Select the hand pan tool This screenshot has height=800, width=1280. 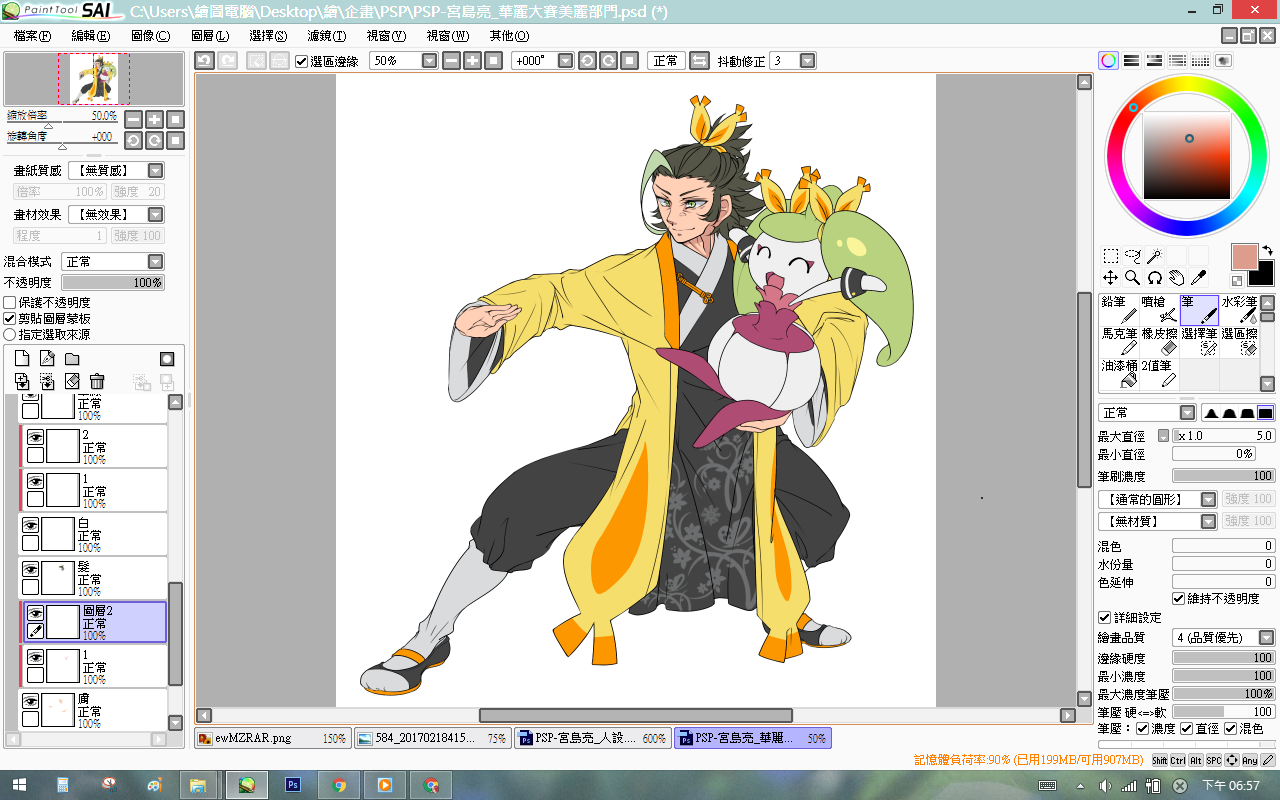pyautogui.click(x=1176, y=278)
